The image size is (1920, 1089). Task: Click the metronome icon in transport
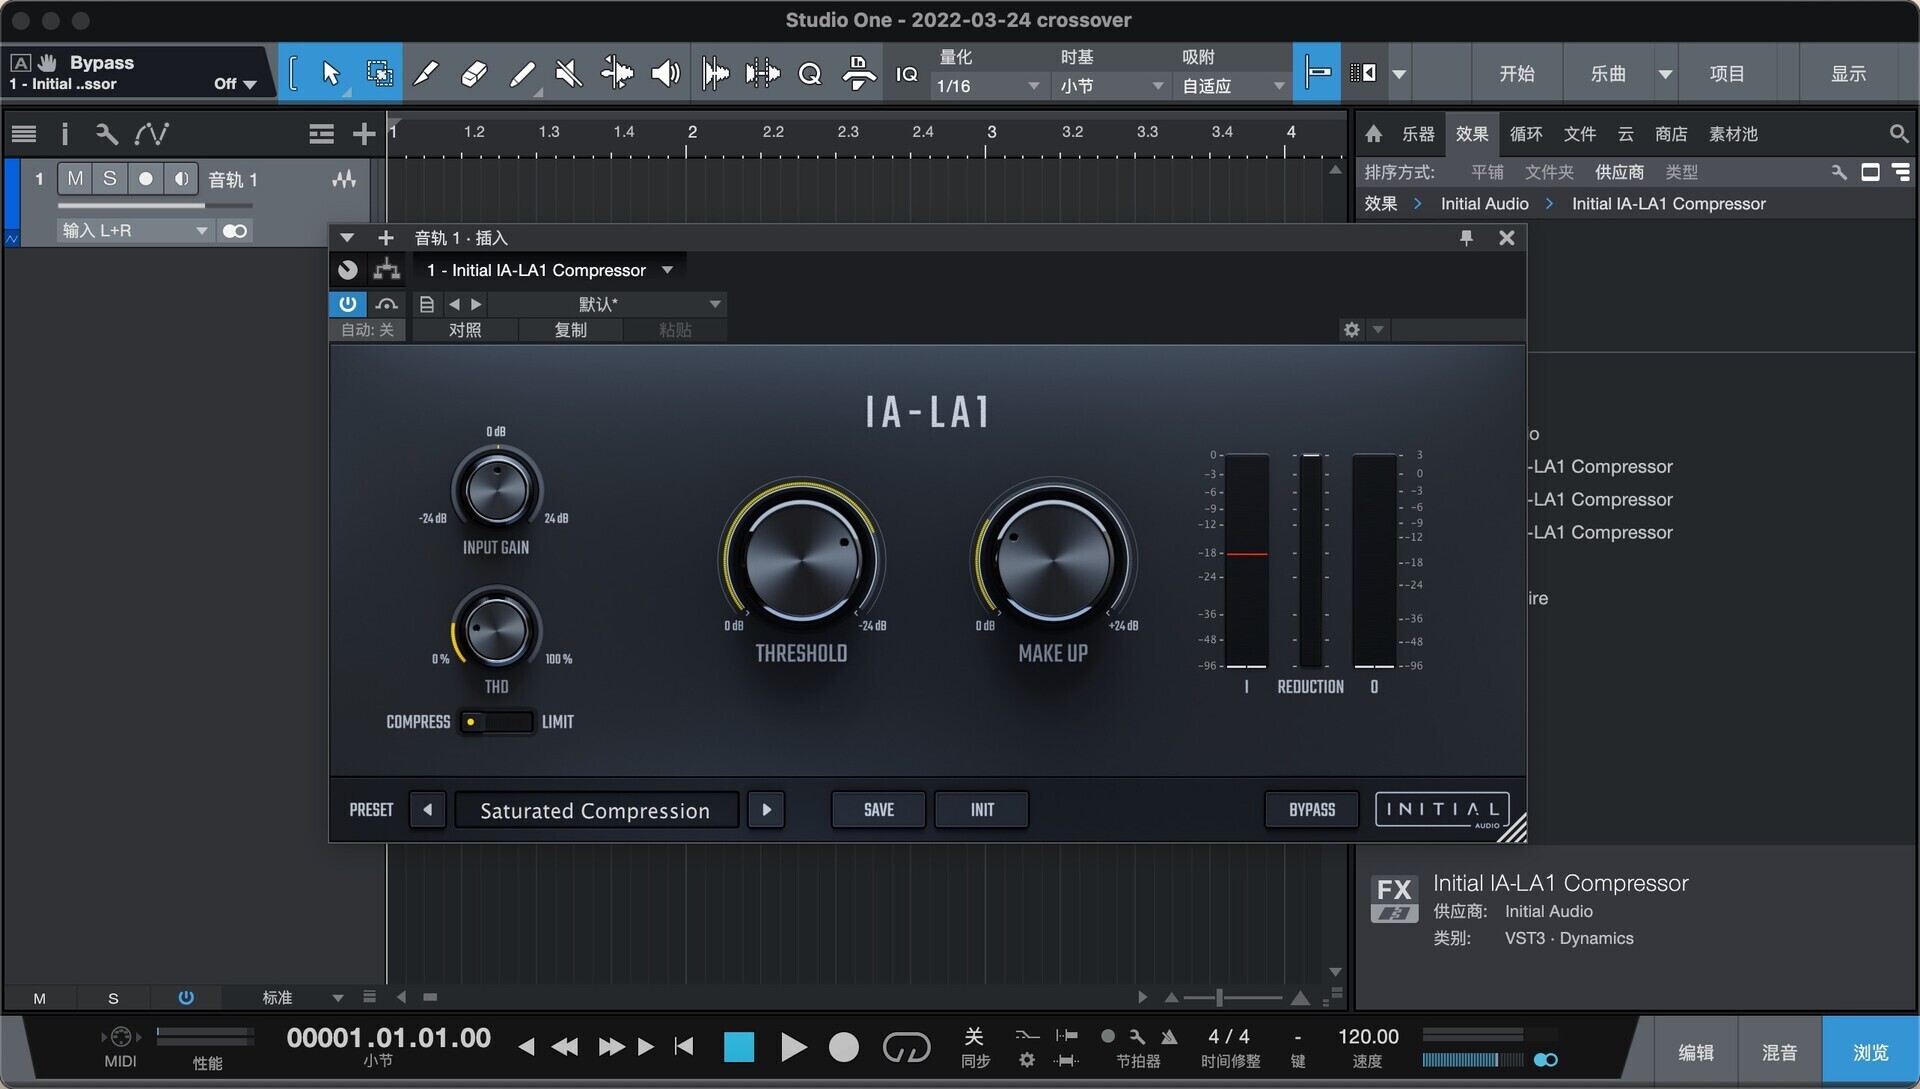coord(1169,1037)
